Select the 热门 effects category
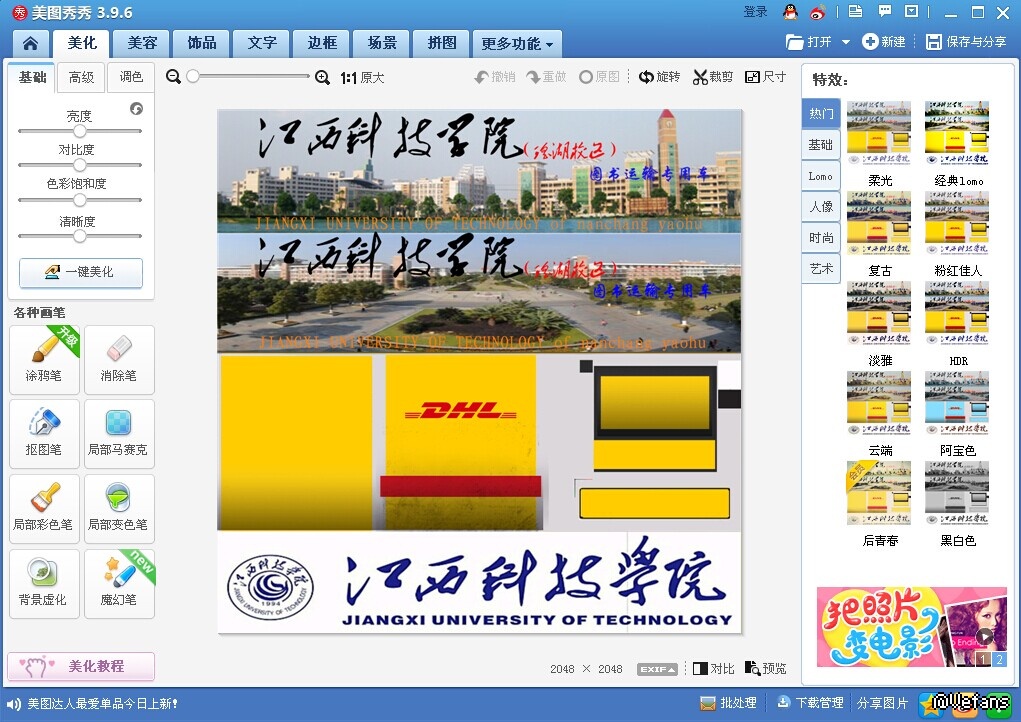Image resolution: width=1021 pixels, height=722 pixels. (821, 114)
